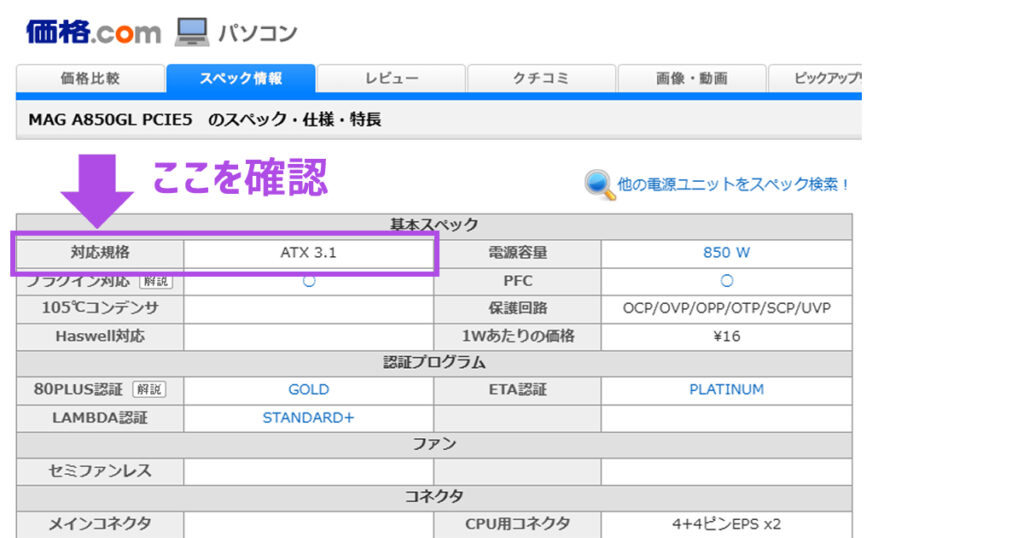Click the ¥16 price value

click(726, 336)
